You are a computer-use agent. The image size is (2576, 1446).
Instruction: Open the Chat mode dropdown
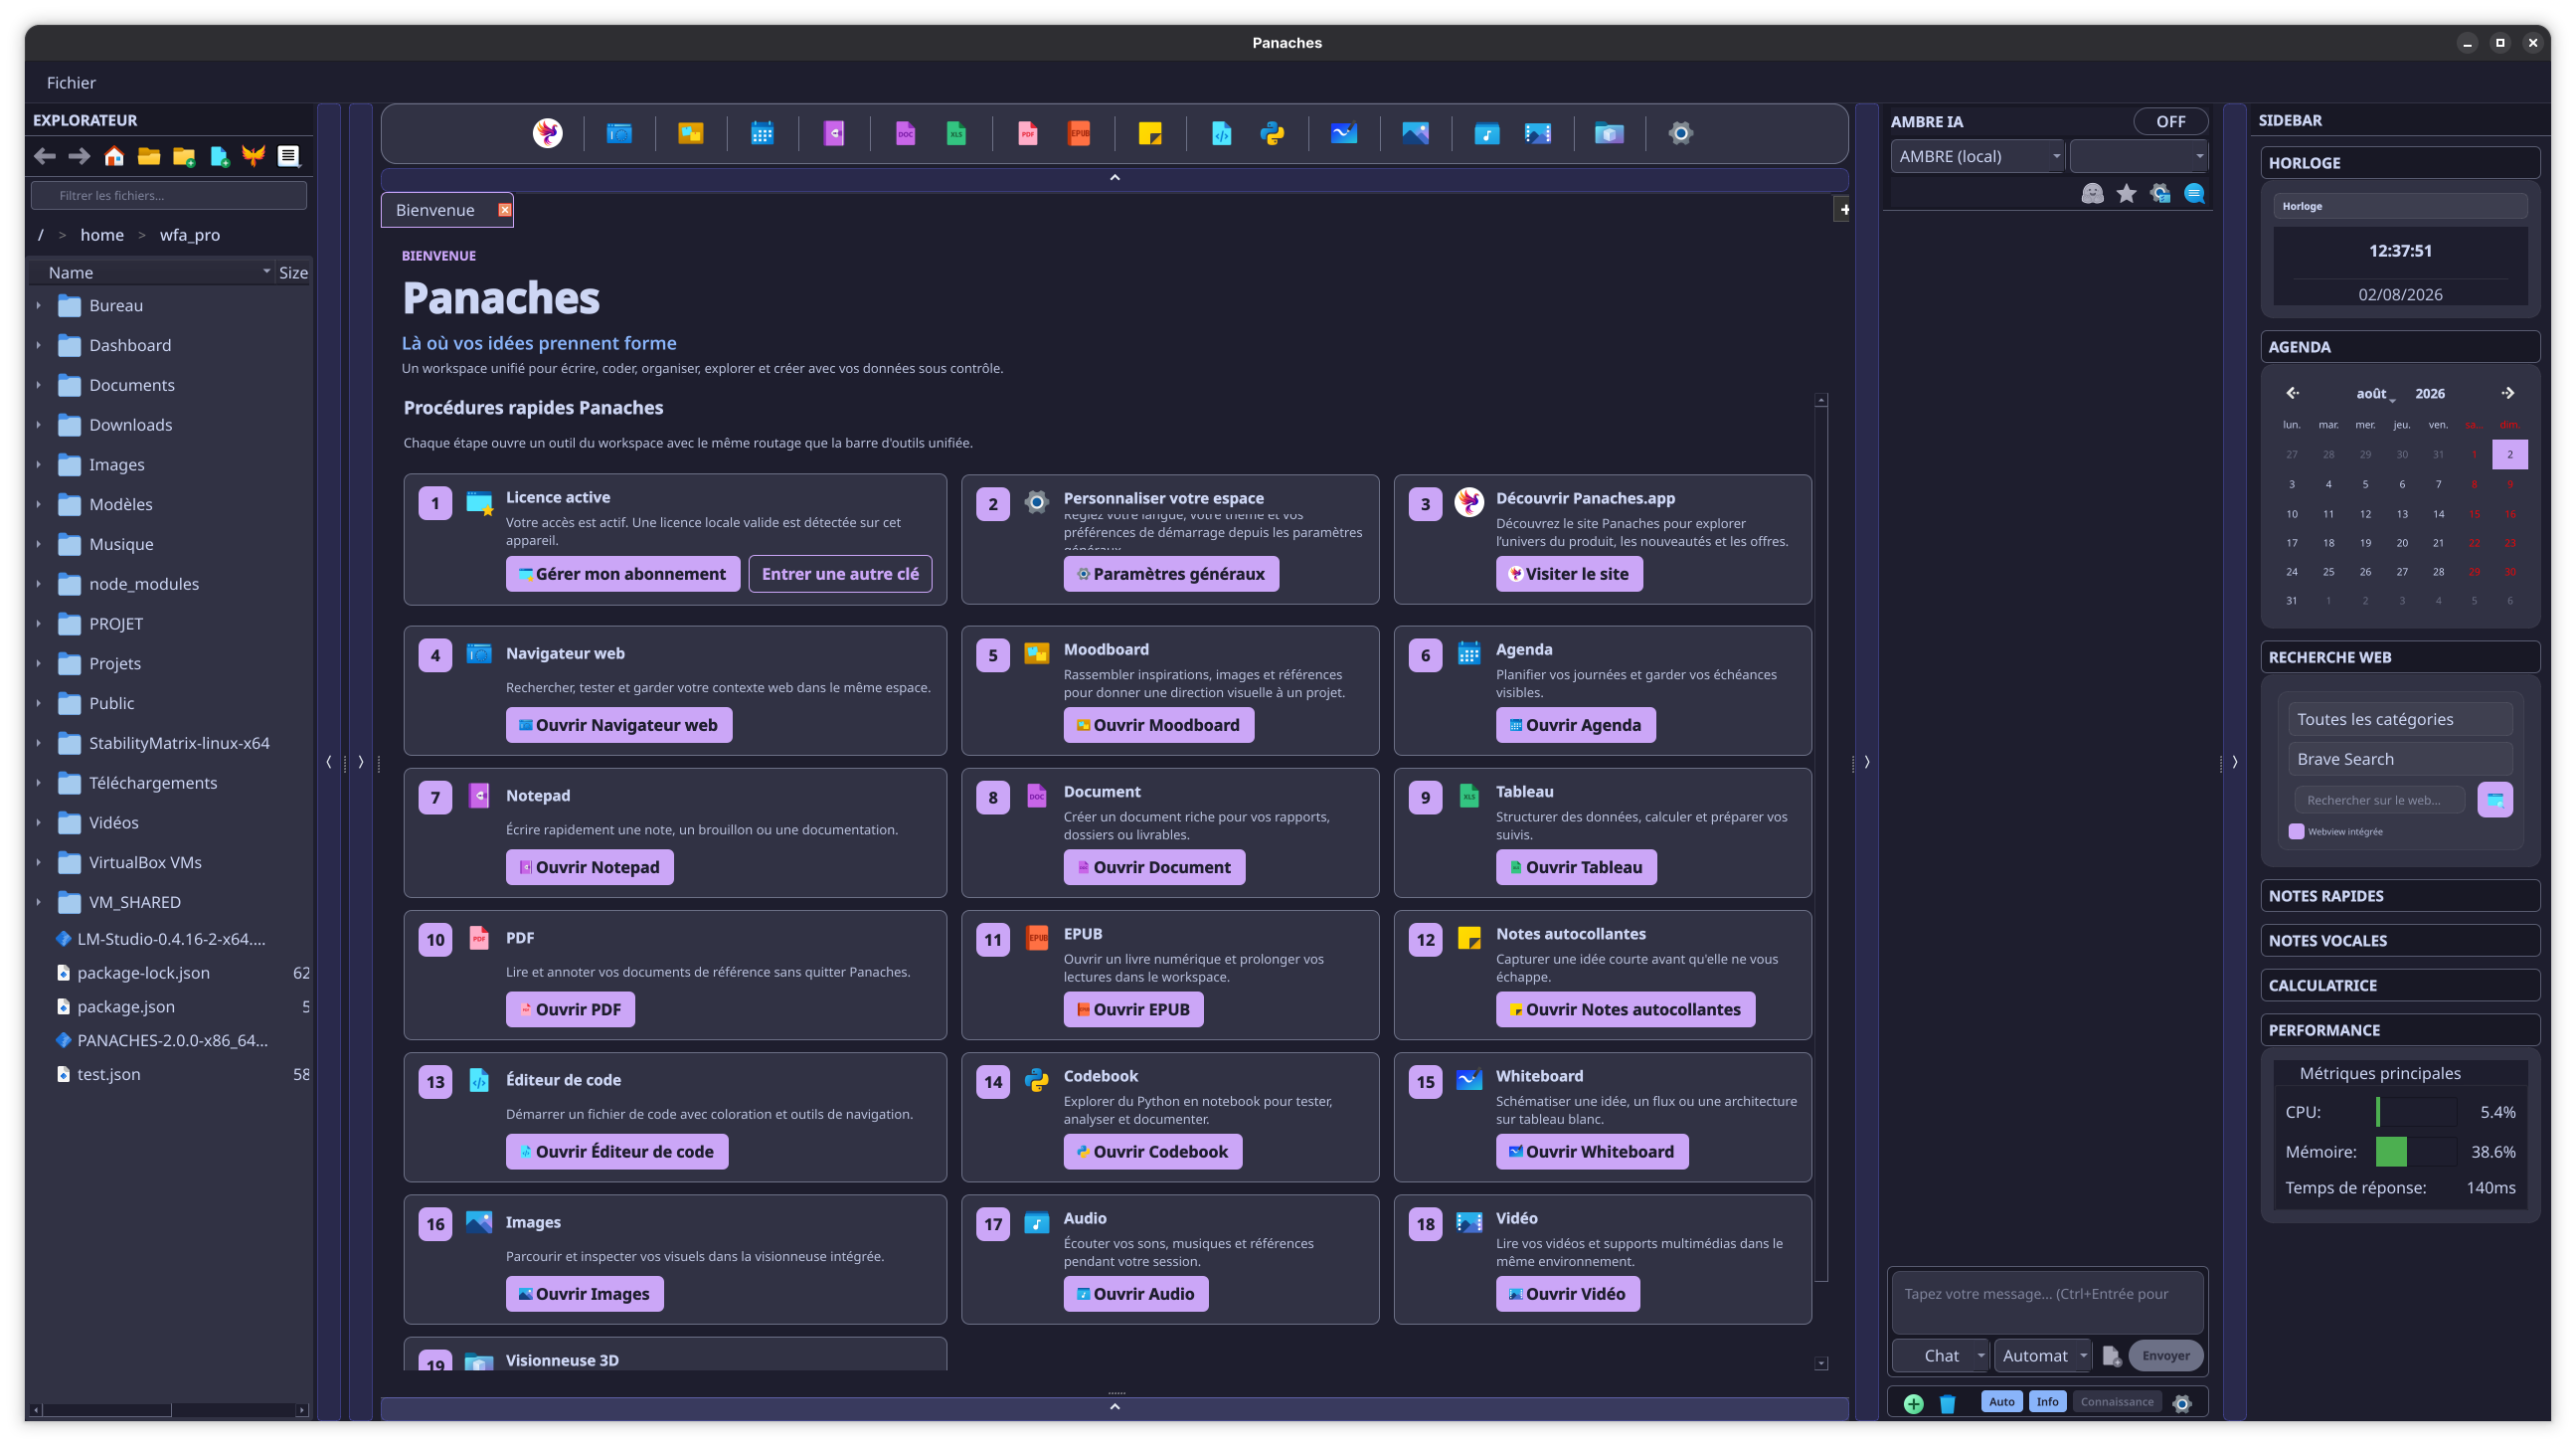click(x=1940, y=1356)
